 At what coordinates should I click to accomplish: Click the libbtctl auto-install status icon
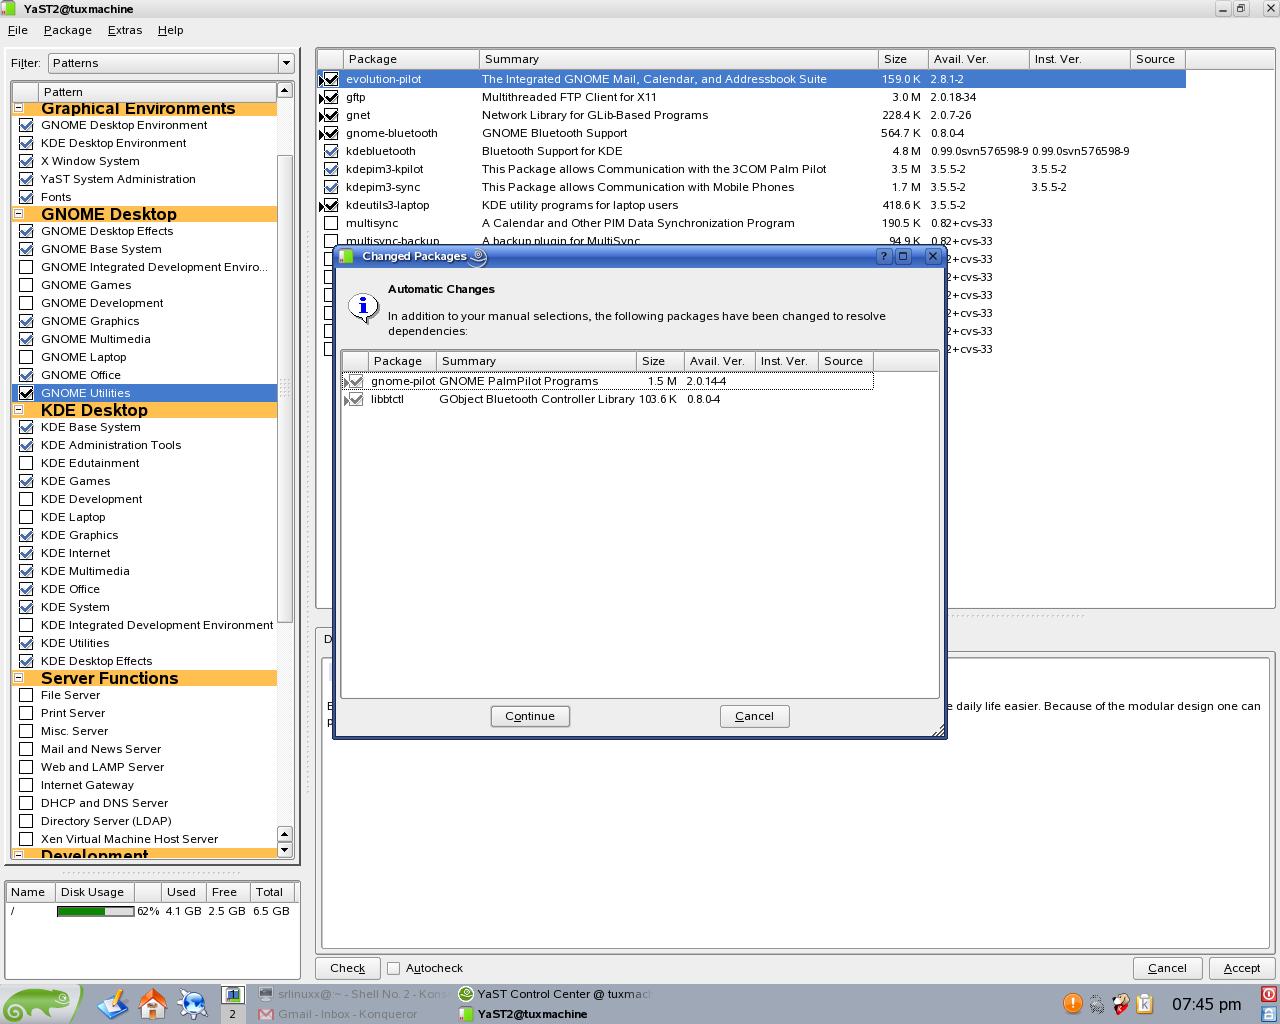tap(353, 399)
